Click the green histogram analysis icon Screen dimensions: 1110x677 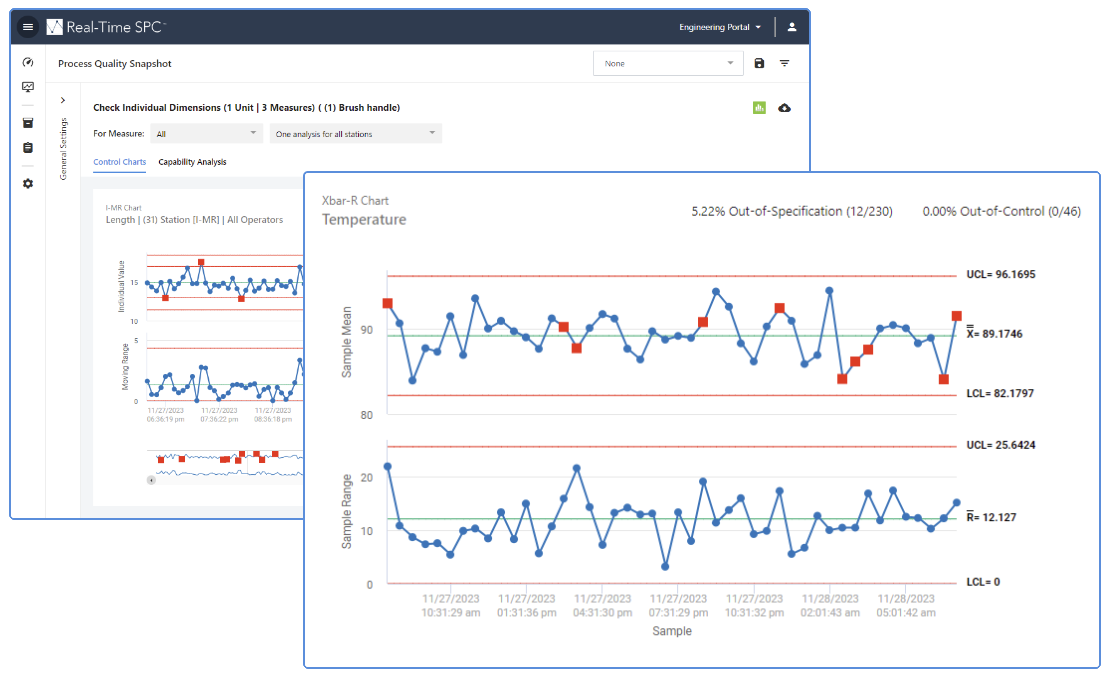point(760,107)
